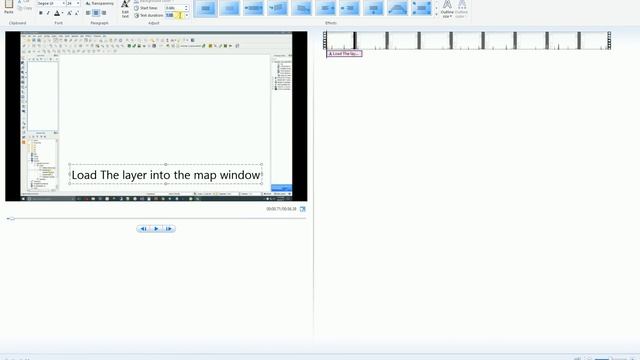Select the seventh text effect thumbnail
The width and height of the screenshot is (640, 360).
tap(349, 8)
